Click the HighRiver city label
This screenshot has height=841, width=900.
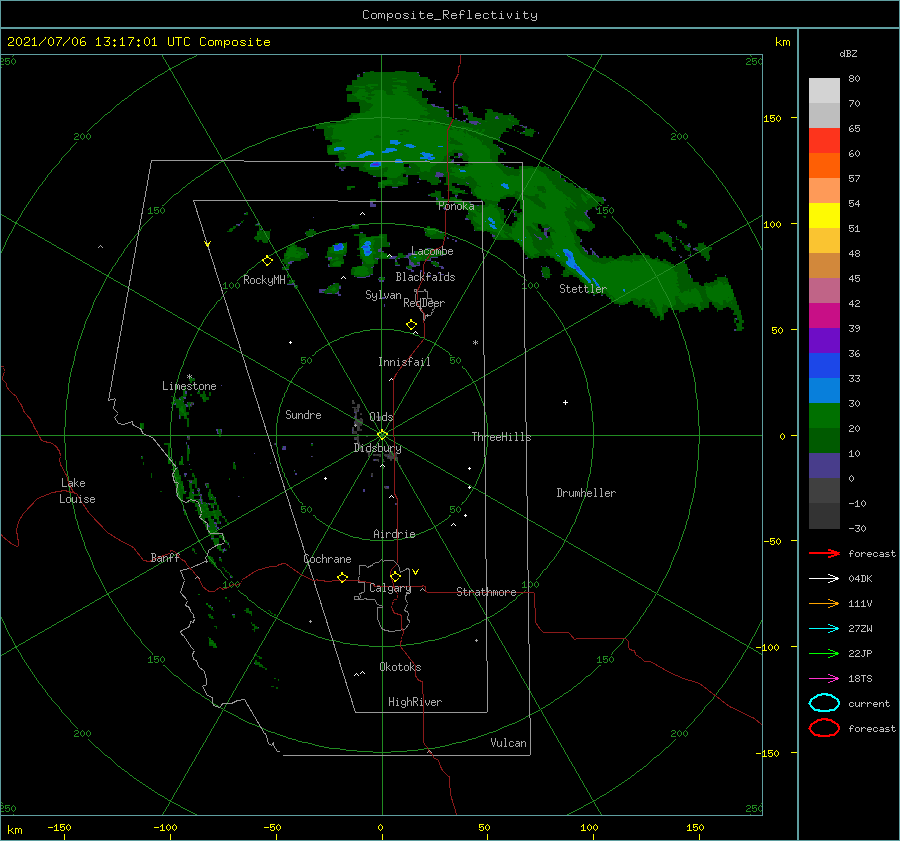point(415,702)
